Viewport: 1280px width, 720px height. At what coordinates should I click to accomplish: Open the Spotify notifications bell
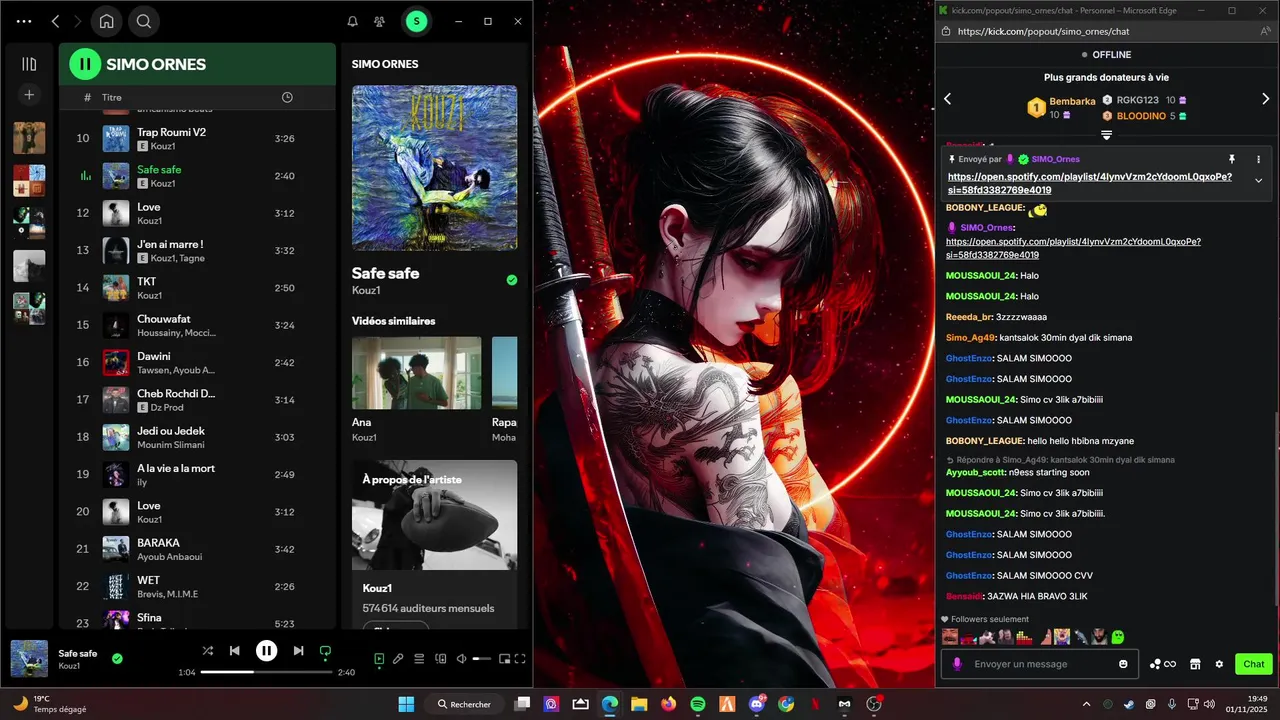(352, 21)
